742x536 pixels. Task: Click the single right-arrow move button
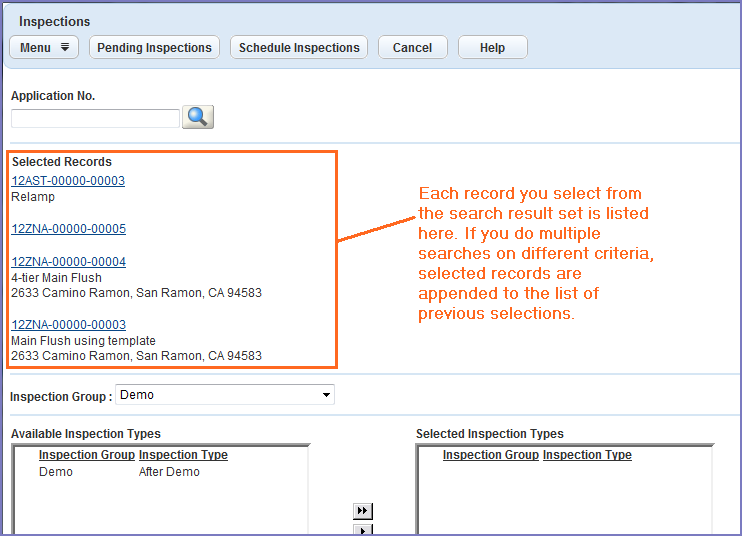pos(363,530)
